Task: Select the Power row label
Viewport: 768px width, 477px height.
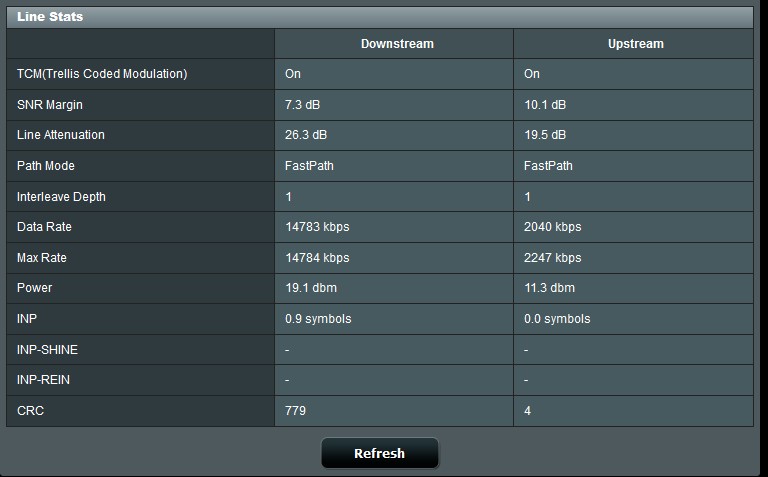Action: 34,287
